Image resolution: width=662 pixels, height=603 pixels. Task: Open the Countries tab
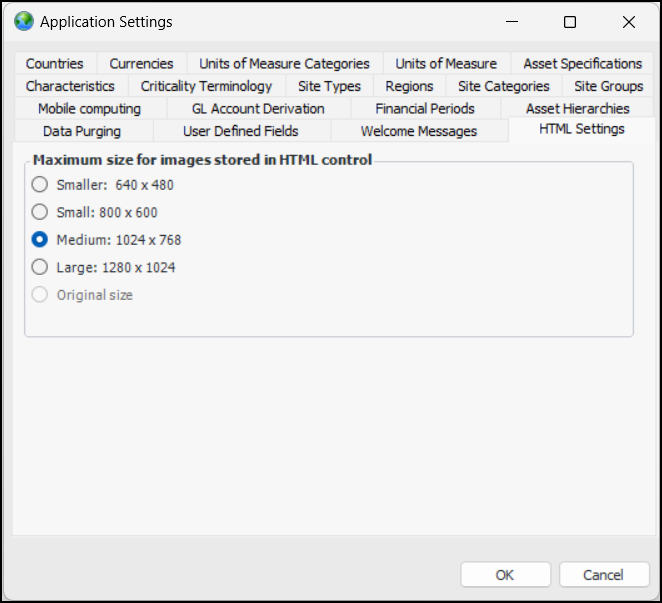coord(55,63)
